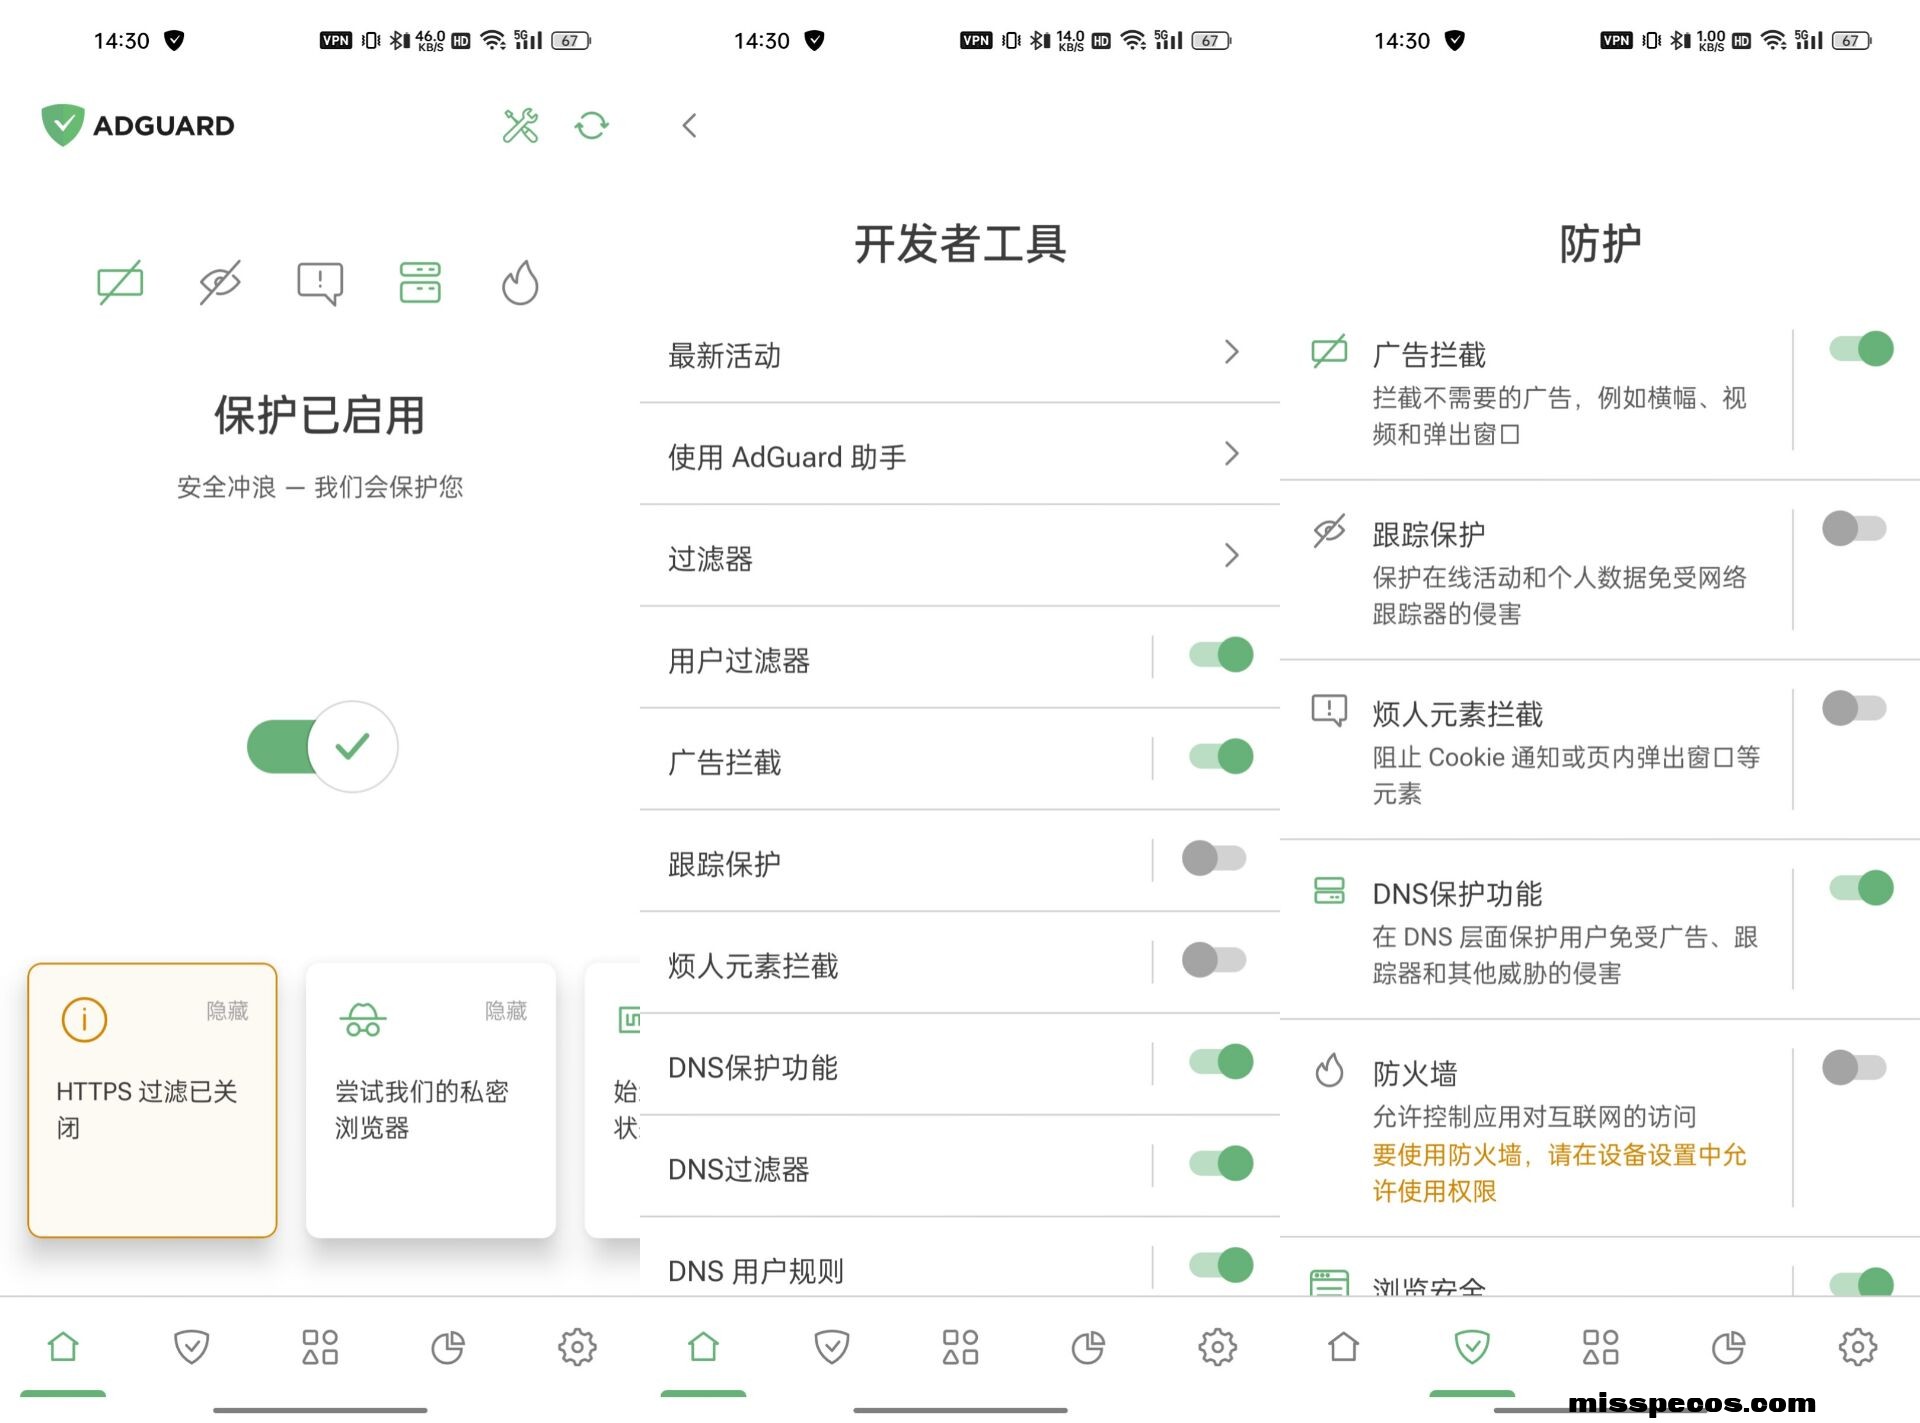The width and height of the screenshot is (1920, 1423).
Task: Toggle DNS保护功能 switch in developer tools
Action: click(x=1221, y=1062)
